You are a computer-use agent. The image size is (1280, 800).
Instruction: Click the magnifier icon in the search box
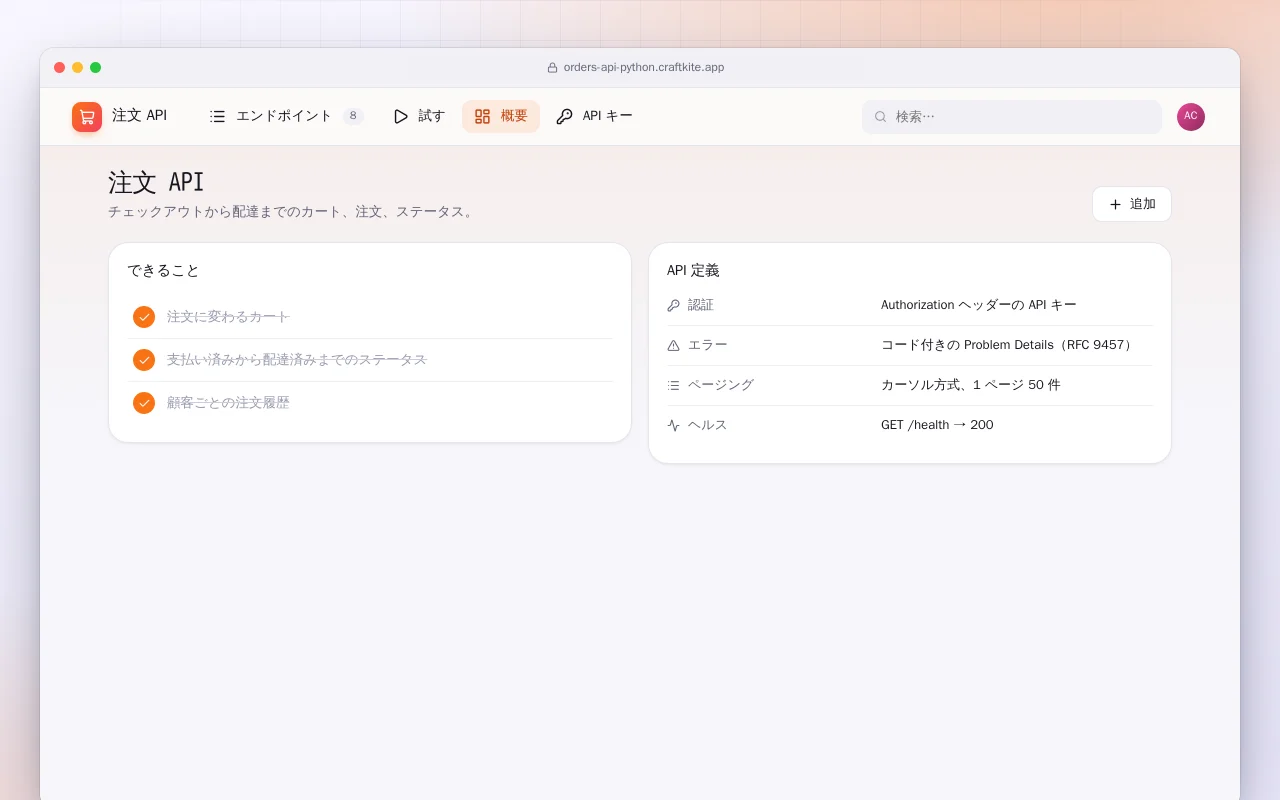(881, 117)
